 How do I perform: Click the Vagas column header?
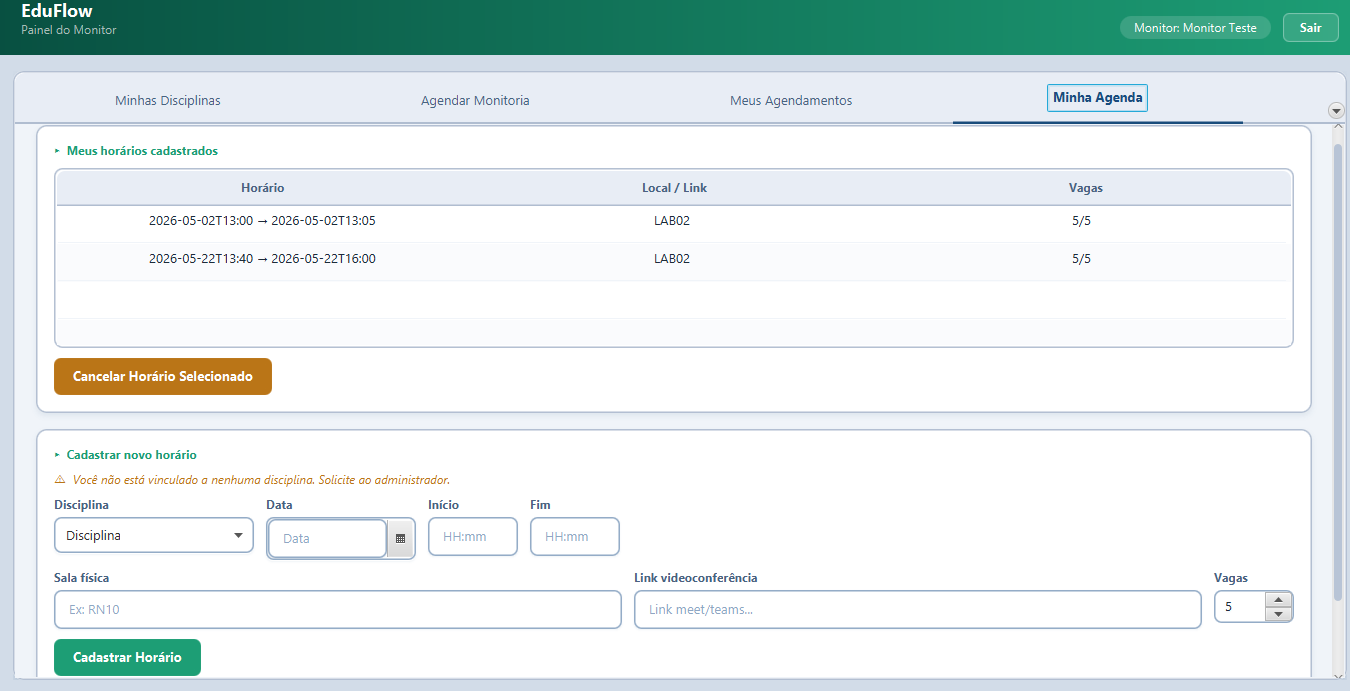1086,188
